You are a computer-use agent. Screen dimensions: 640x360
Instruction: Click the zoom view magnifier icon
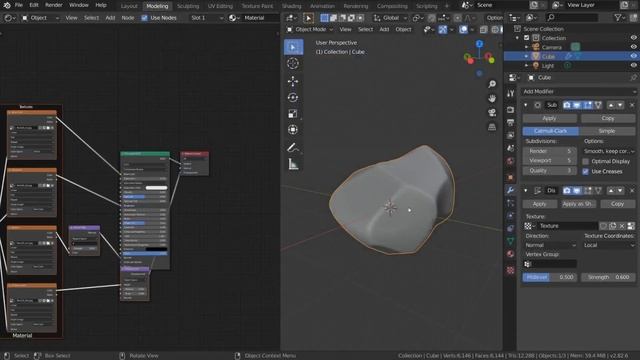(492, 84)
